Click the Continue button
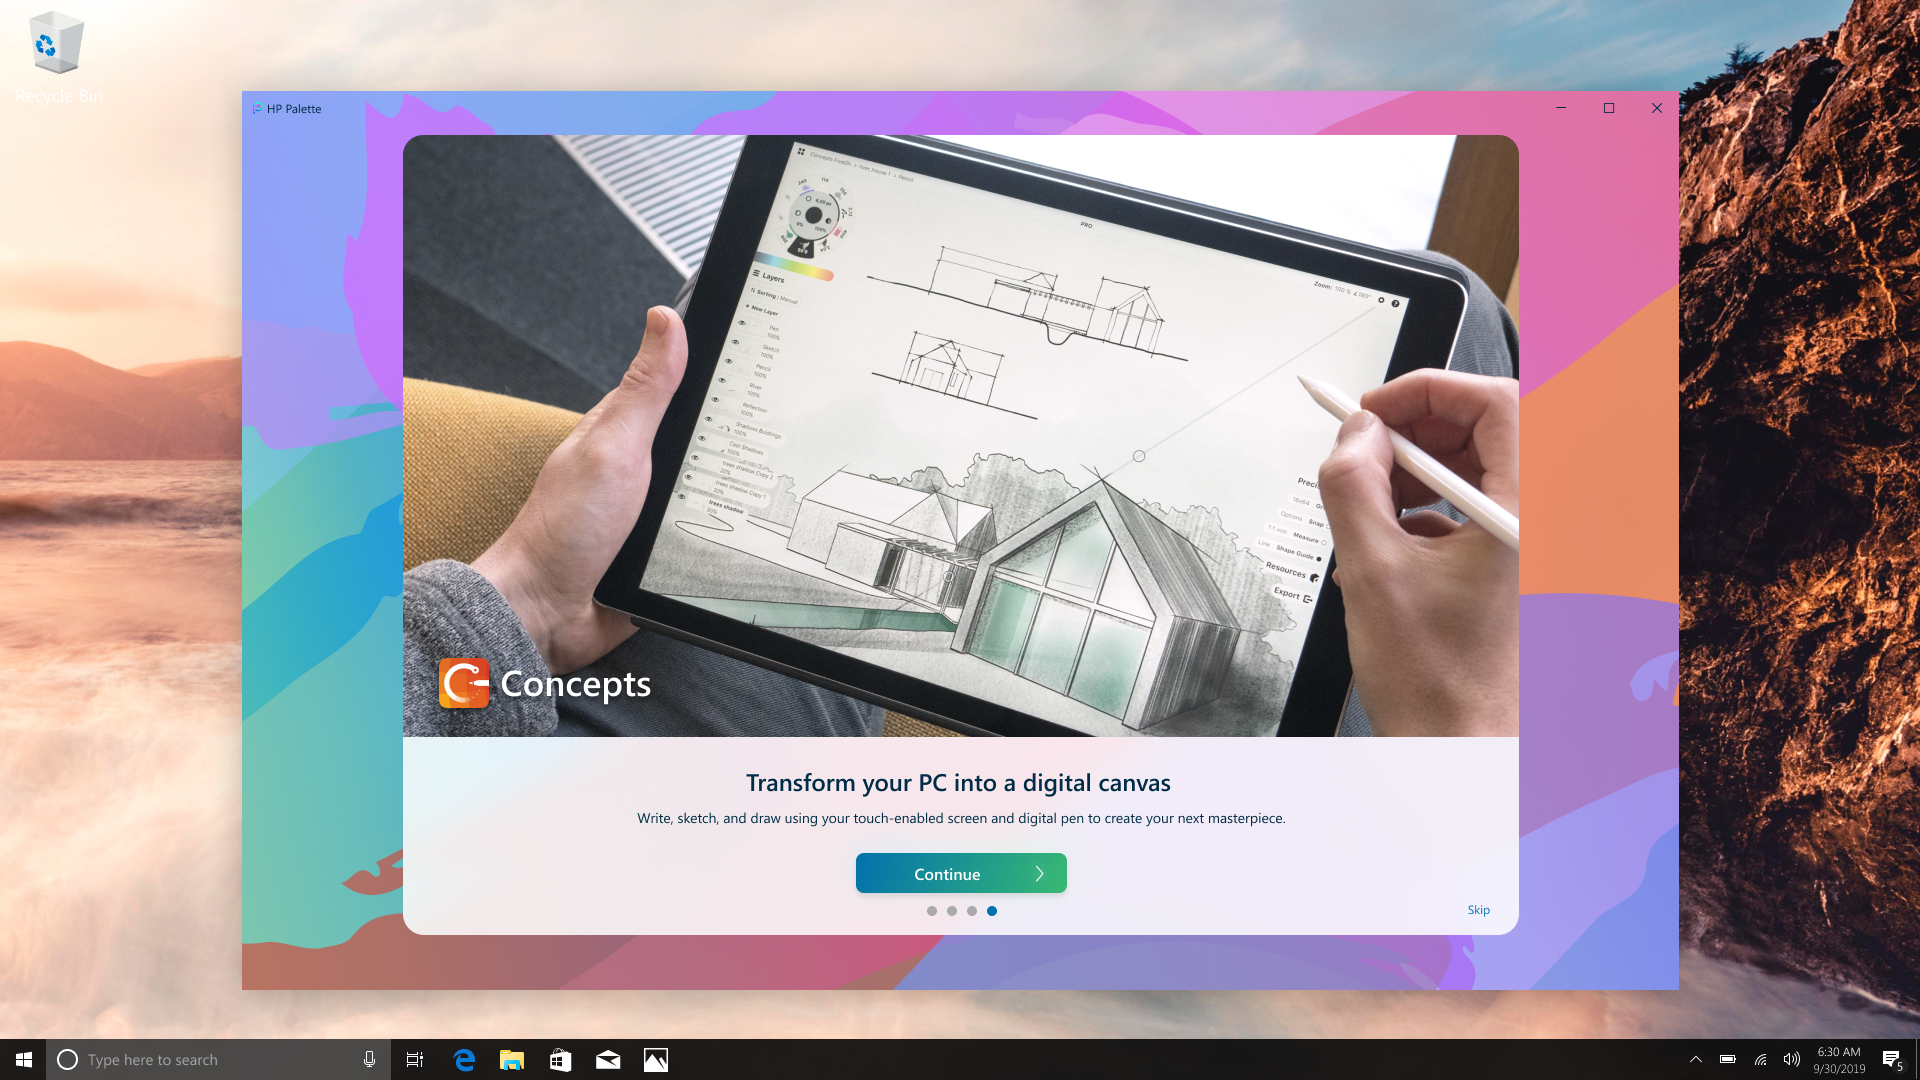This screenshot has height=1080, width=1920. 960,873
